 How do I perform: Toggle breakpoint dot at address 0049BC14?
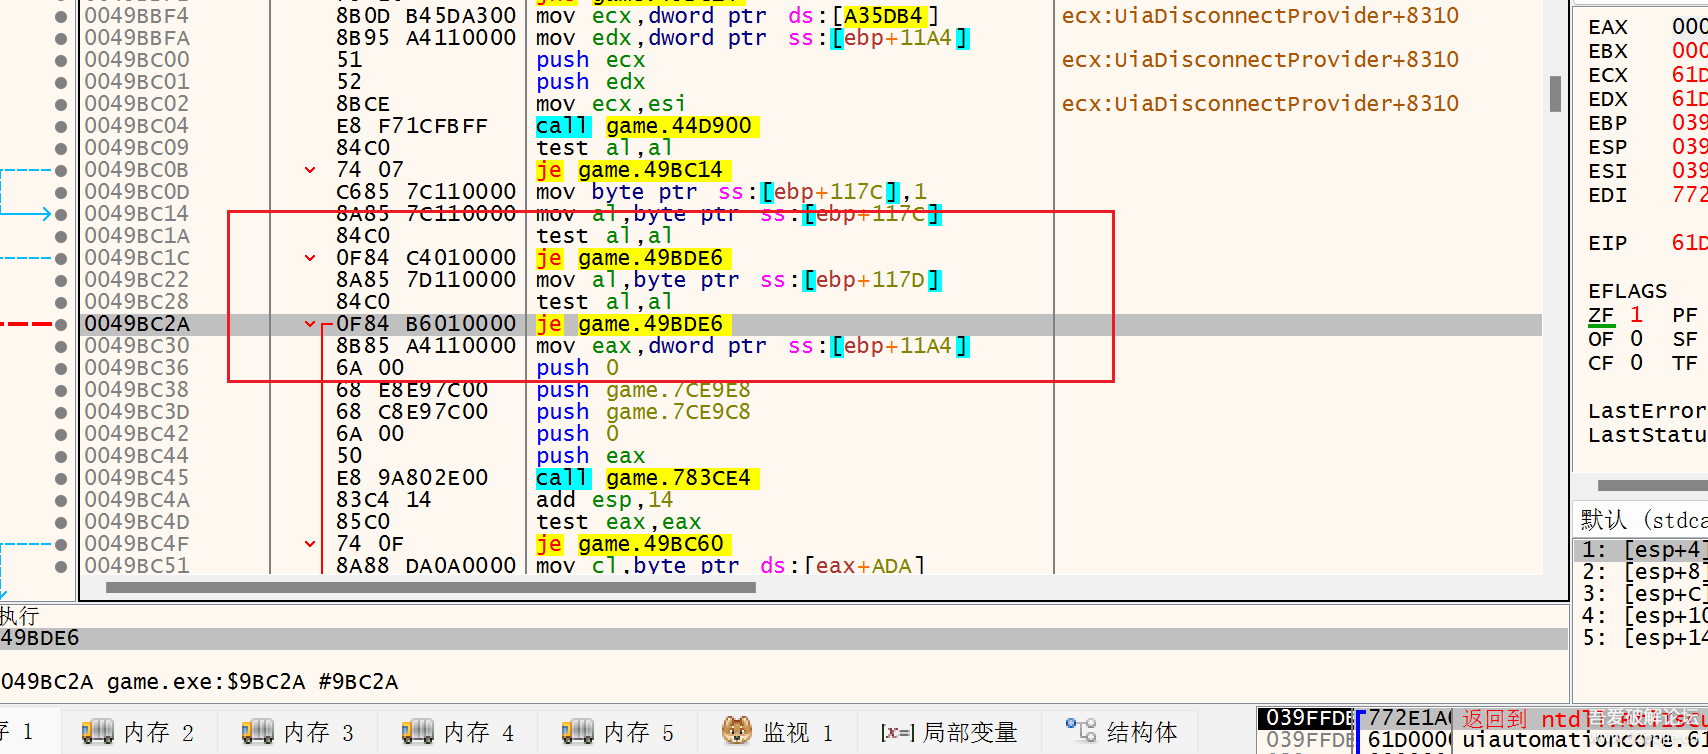coord(61,214)
